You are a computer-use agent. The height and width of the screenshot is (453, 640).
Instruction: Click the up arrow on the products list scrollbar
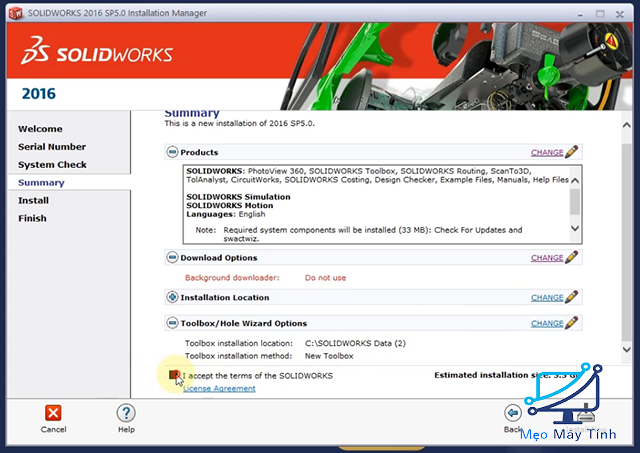575,180
